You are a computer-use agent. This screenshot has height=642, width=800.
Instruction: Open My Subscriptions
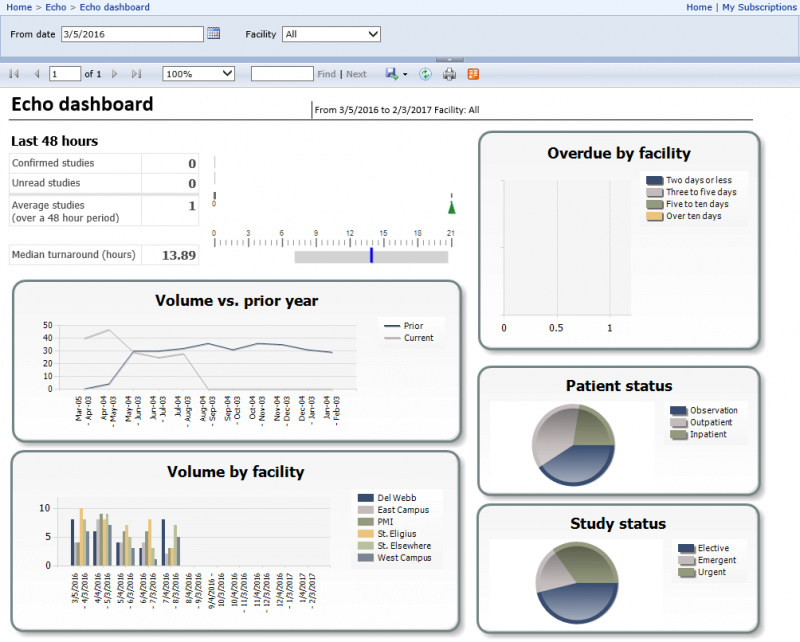[760, 7]
